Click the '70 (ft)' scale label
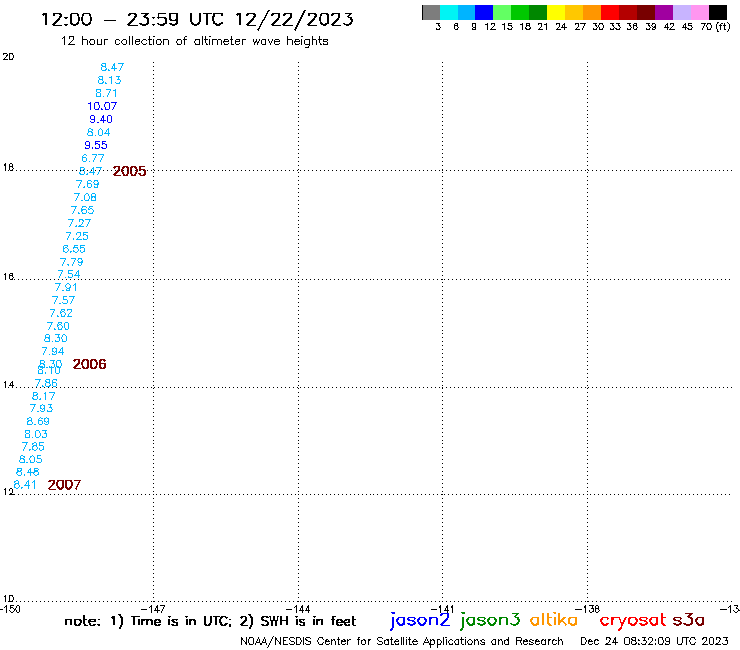The height and width of the screenshot is (650, 740). point(715,27)
